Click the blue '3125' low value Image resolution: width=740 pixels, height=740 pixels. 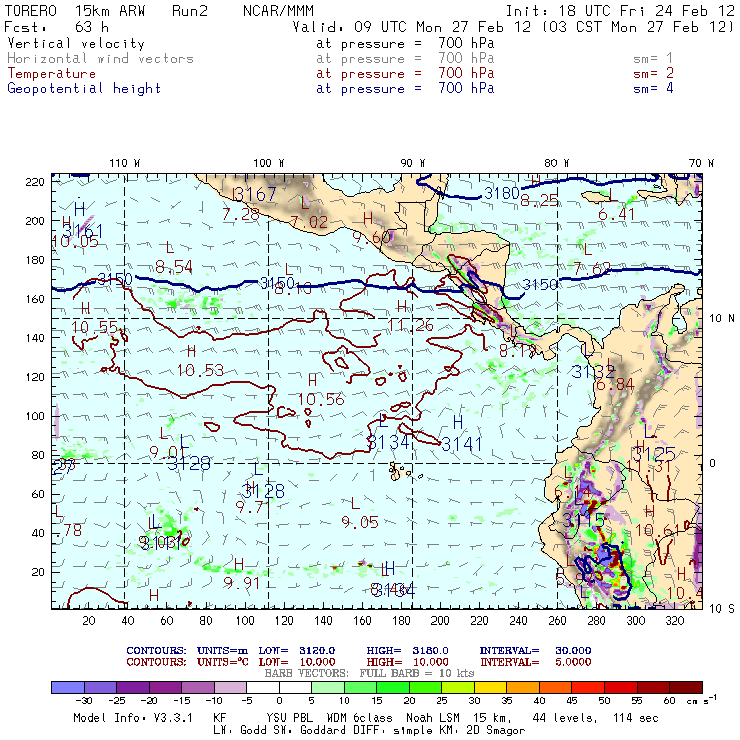coord(654,454)
